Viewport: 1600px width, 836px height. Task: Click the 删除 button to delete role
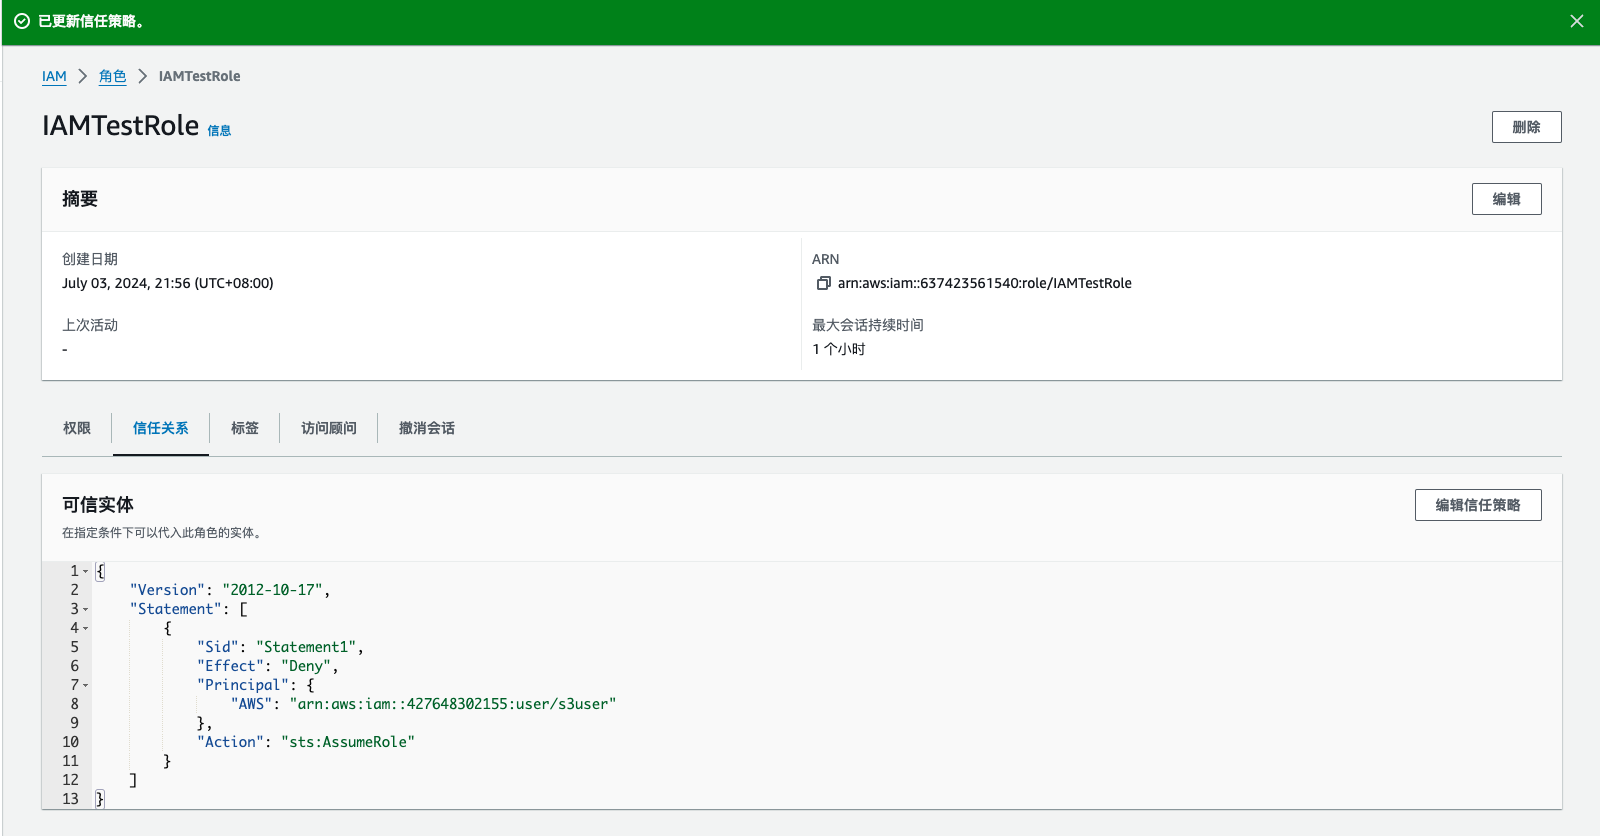pyautogui.click(x=1526, y=127)
